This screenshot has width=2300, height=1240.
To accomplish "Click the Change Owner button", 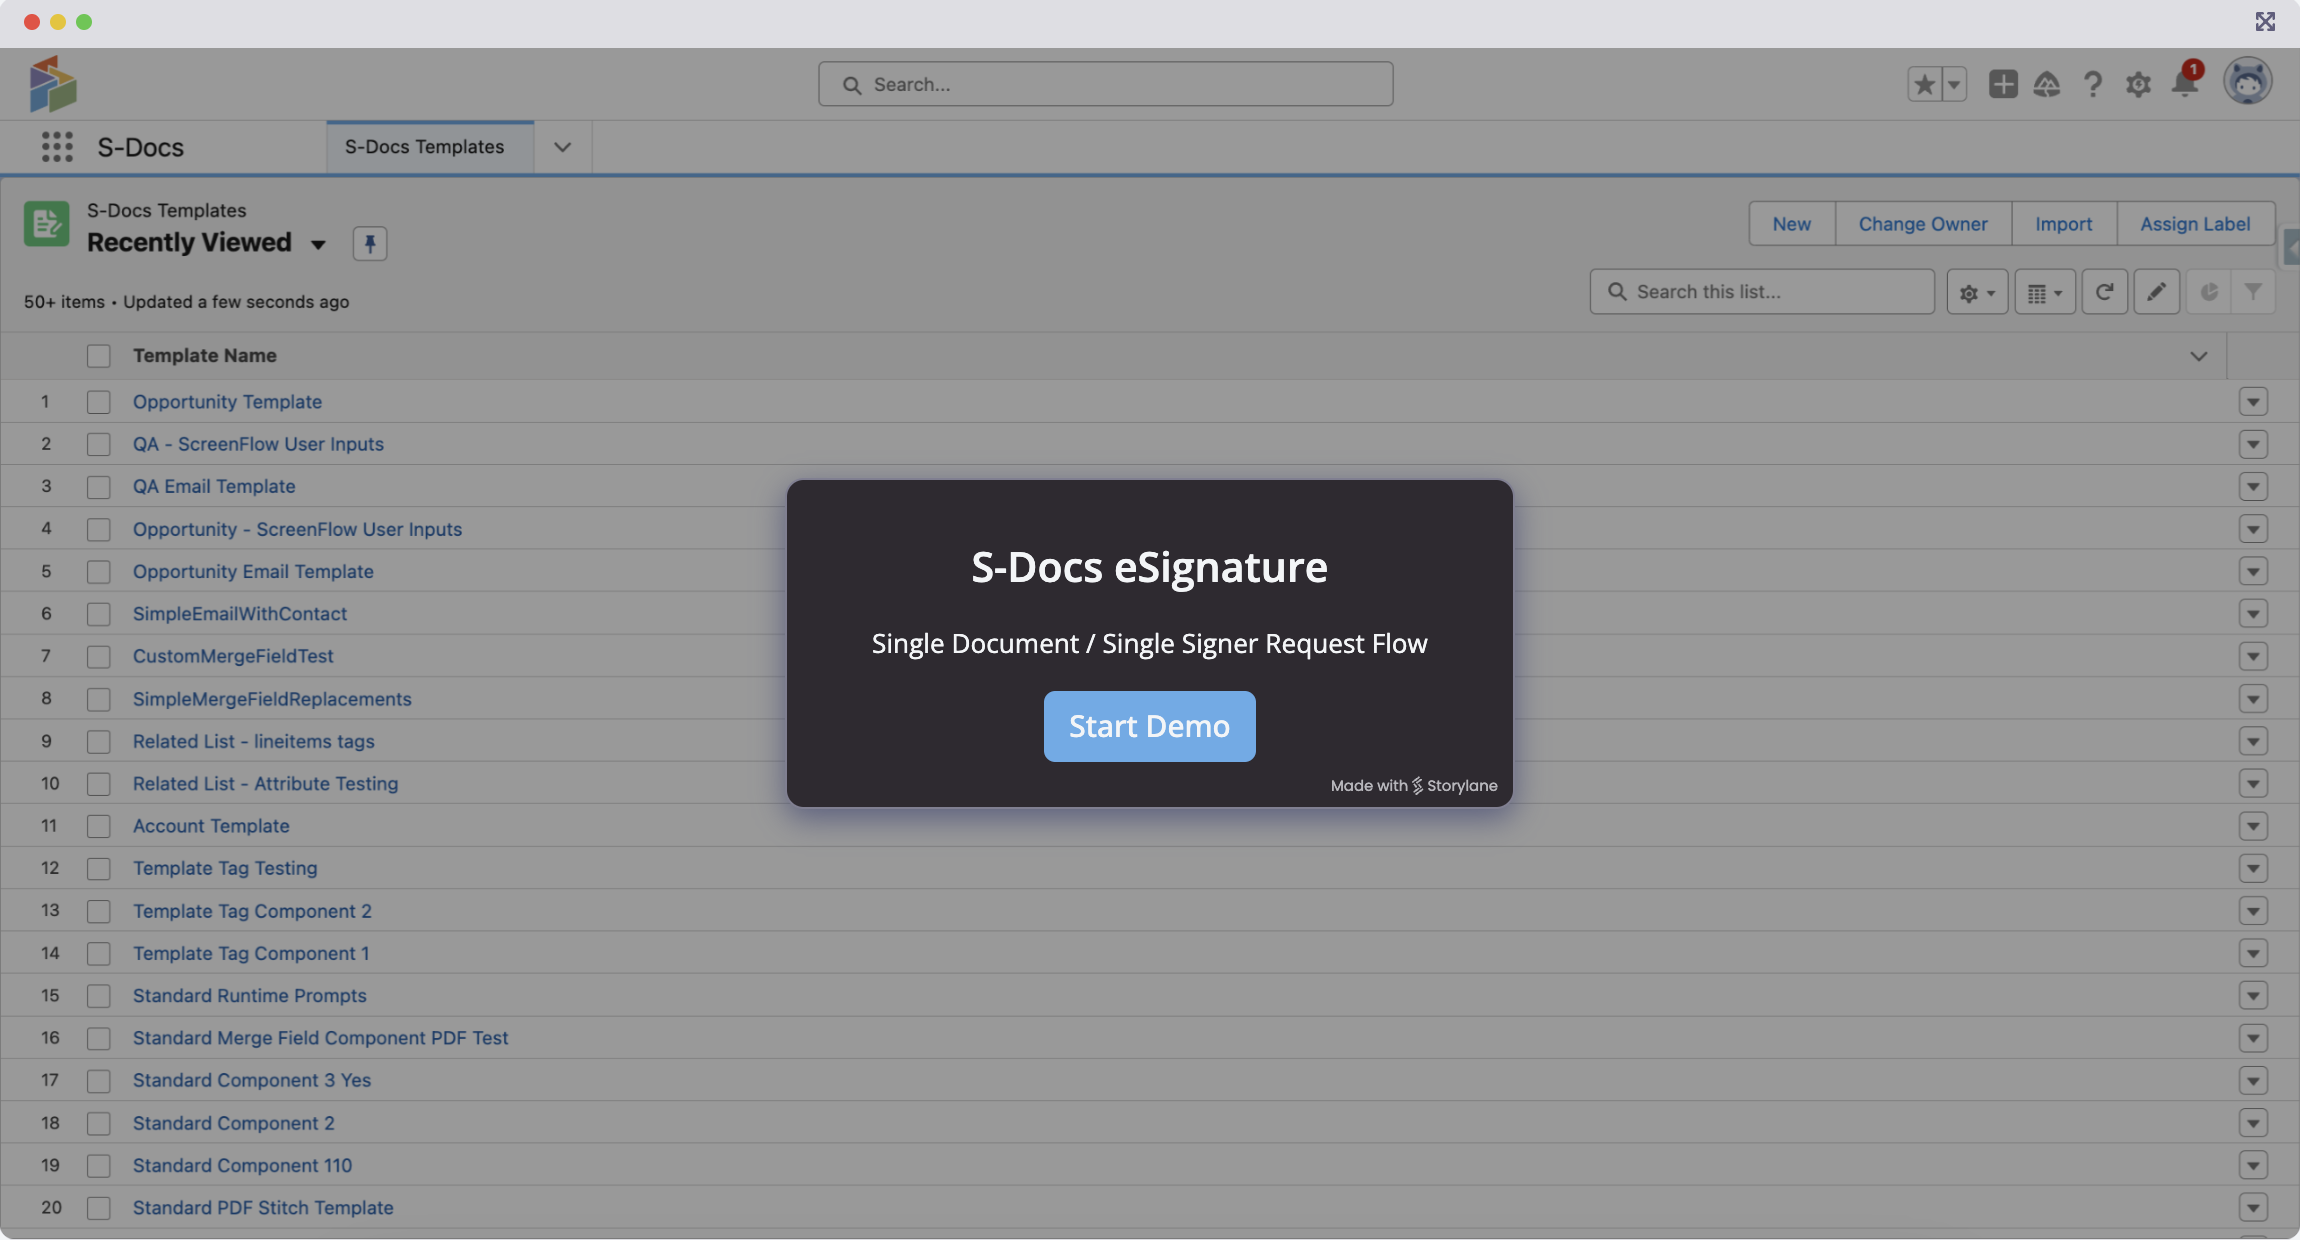I will [1923, 224].
